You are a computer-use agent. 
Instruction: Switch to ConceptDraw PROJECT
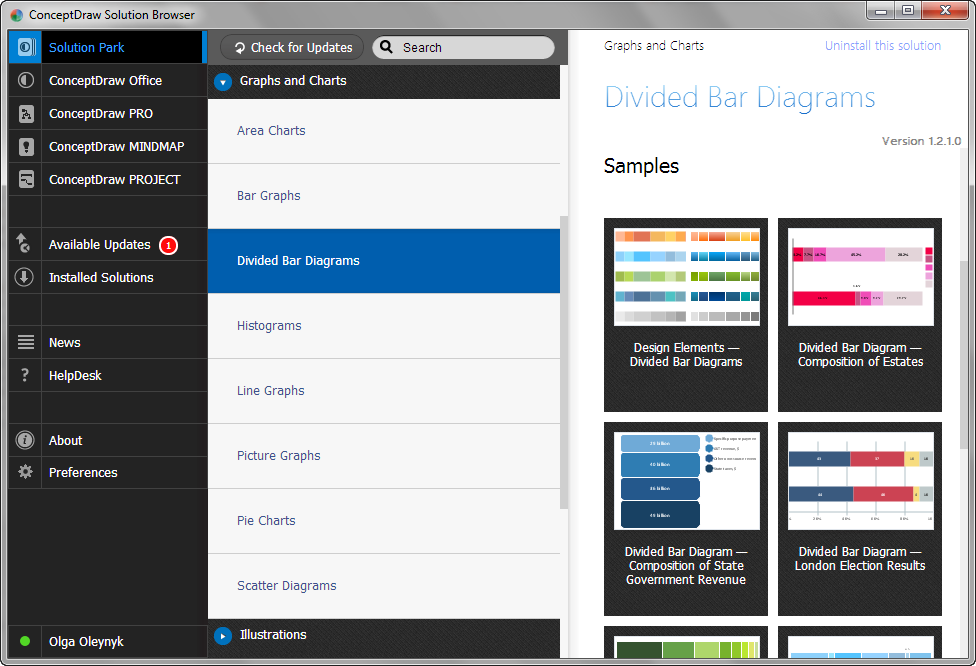(108, 179)
